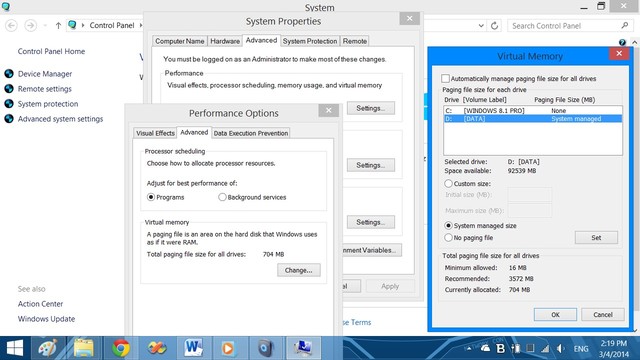
Task: Switch to the Hardware tab
Action: click(225, 41)
